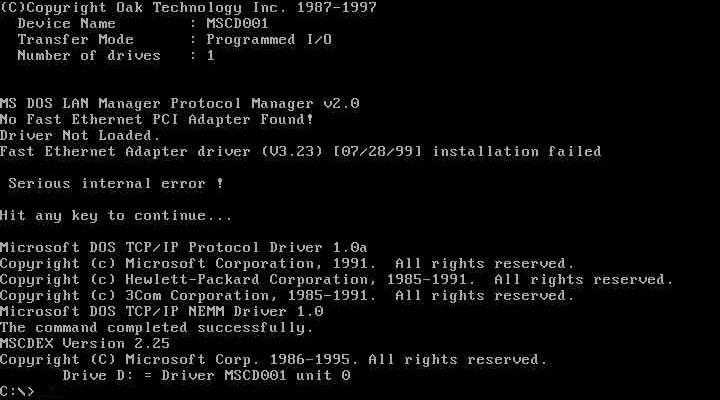Image resolution: width=720 pixels, height=400 pixels.
Task: Select "No Fast Ethernet PCI Adapter Found!" text
Action: click(x=157, y=119)
